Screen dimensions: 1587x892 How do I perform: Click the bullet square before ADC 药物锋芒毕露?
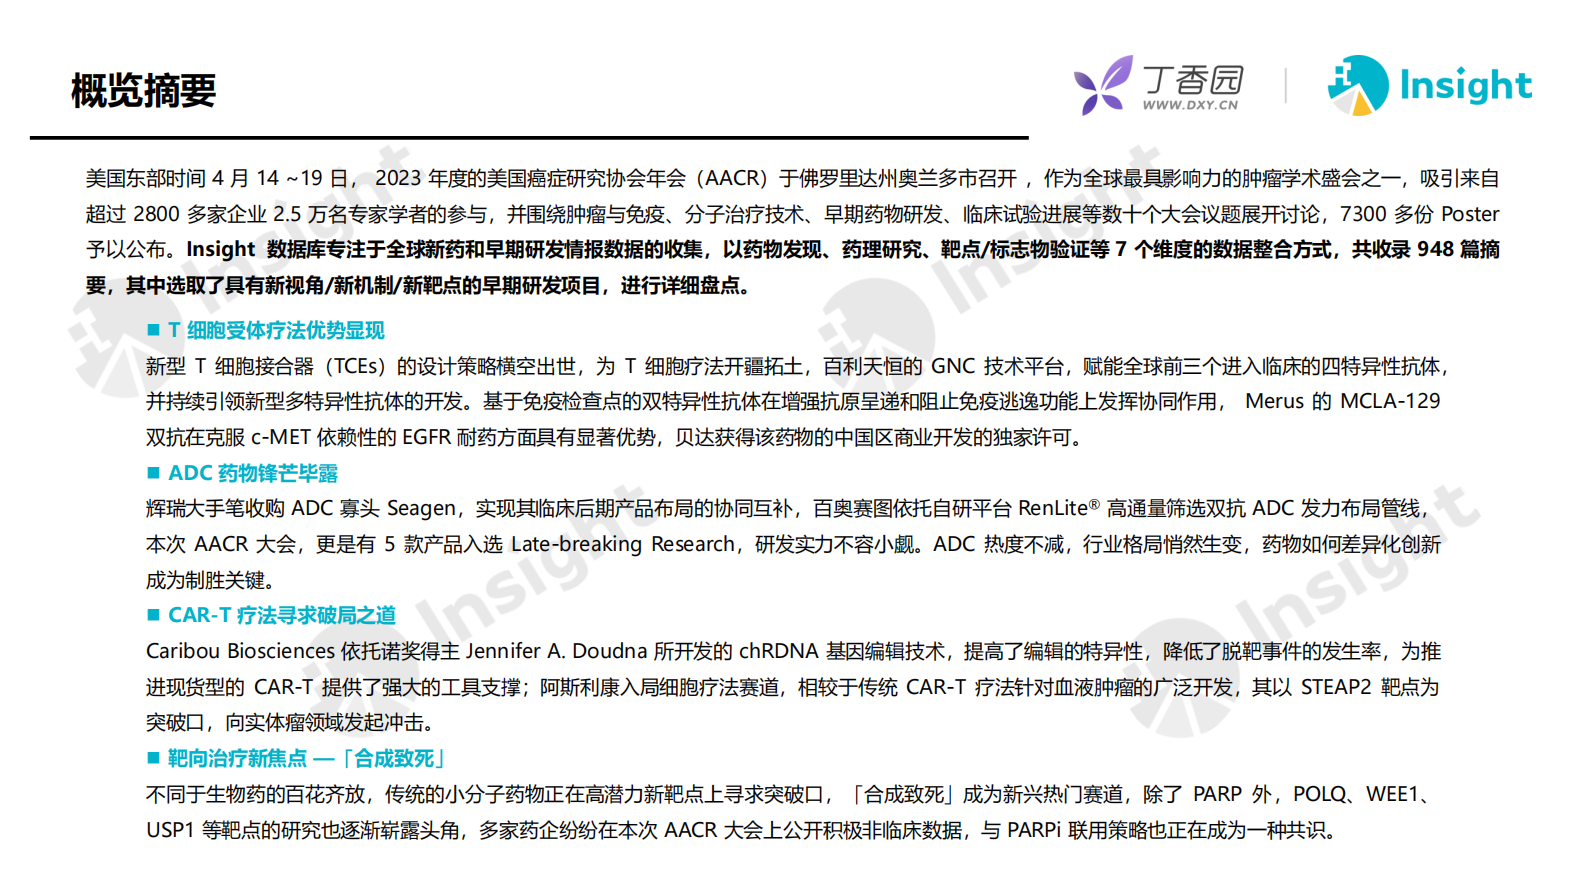point(153,473)
